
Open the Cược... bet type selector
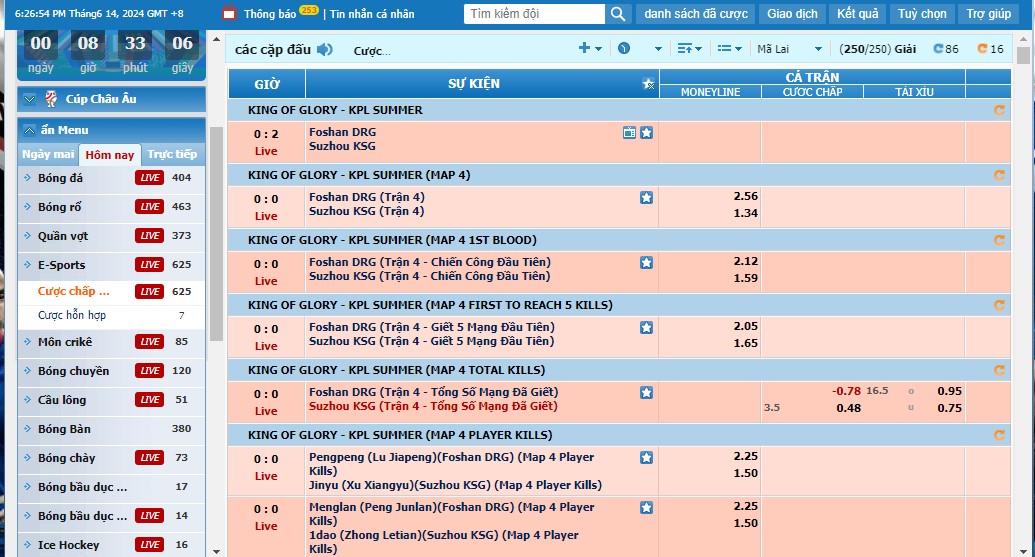tap(372, 51)
